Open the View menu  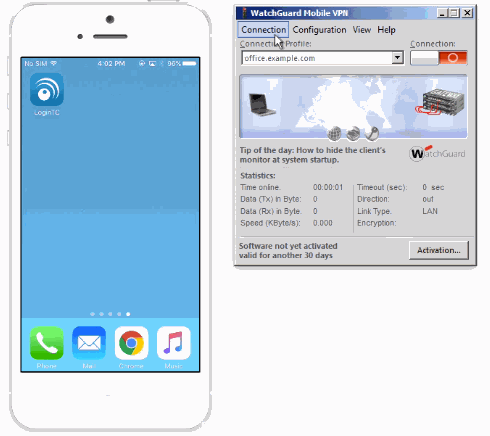tap(362, 30)
